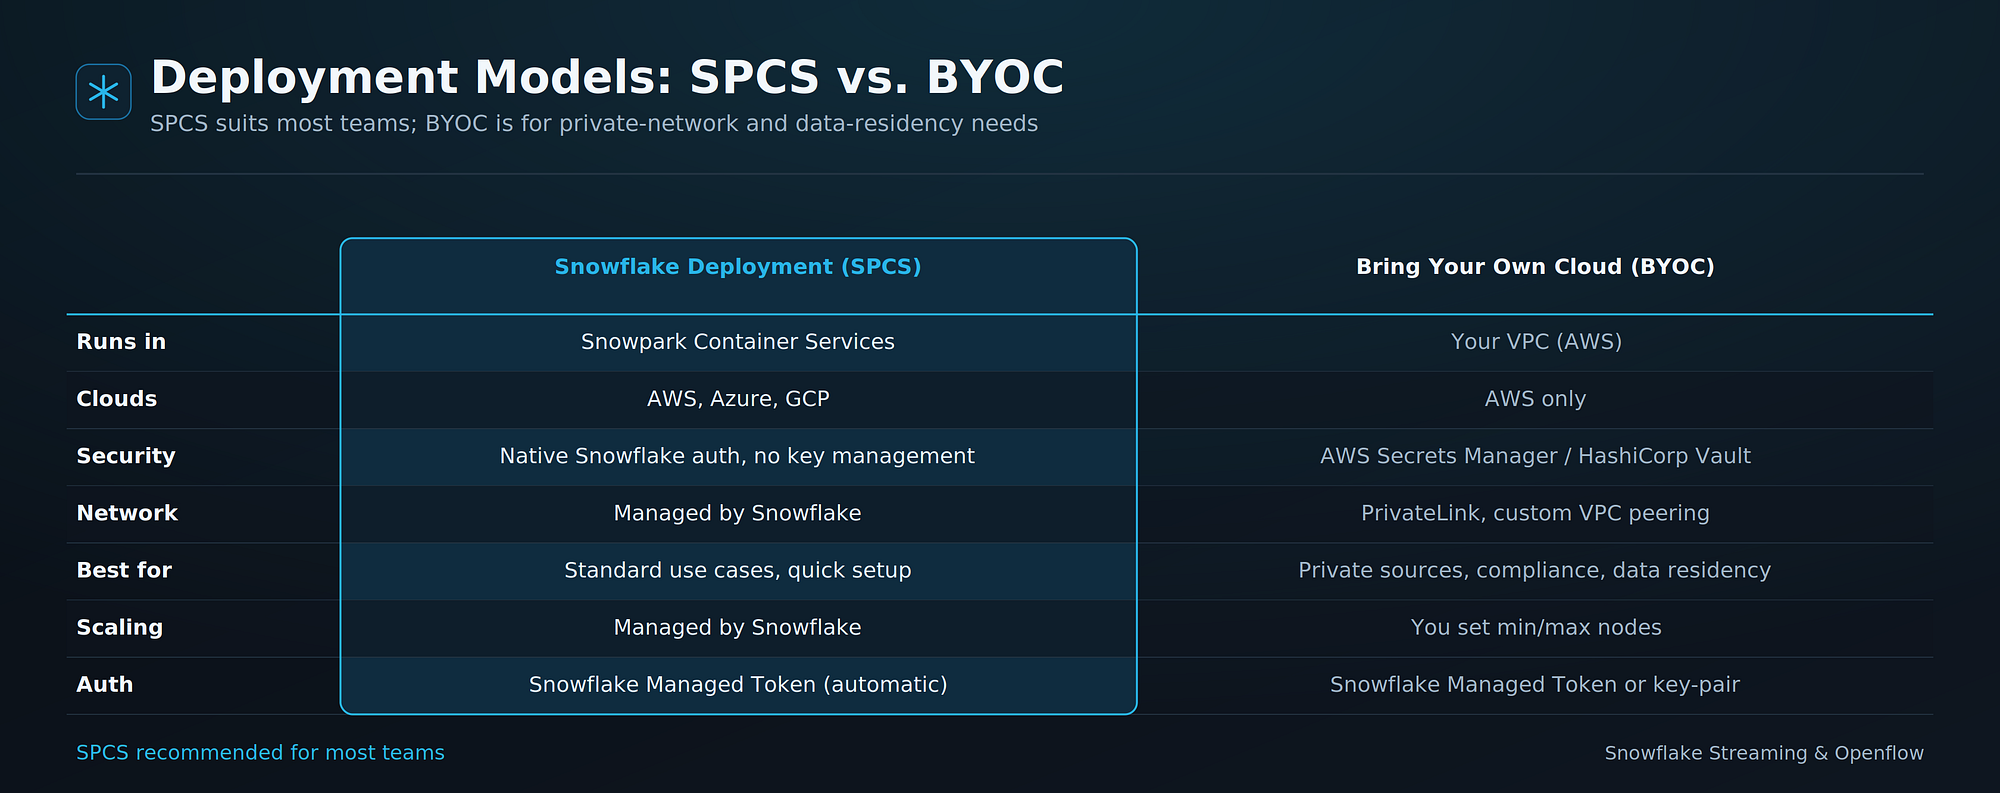Click the Security row label
Screen dimensions: 2000x793
126,456
